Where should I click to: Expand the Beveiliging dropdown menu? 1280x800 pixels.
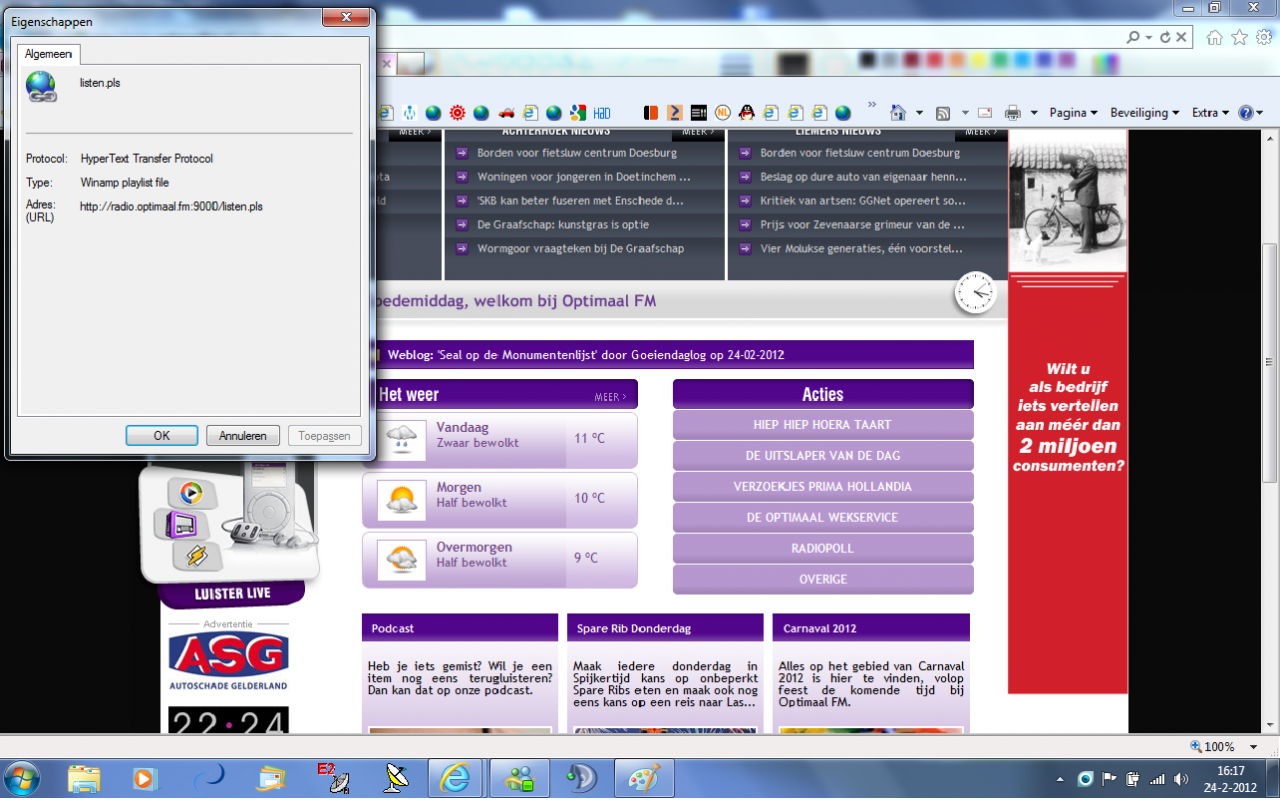(x=1145, y=113)
